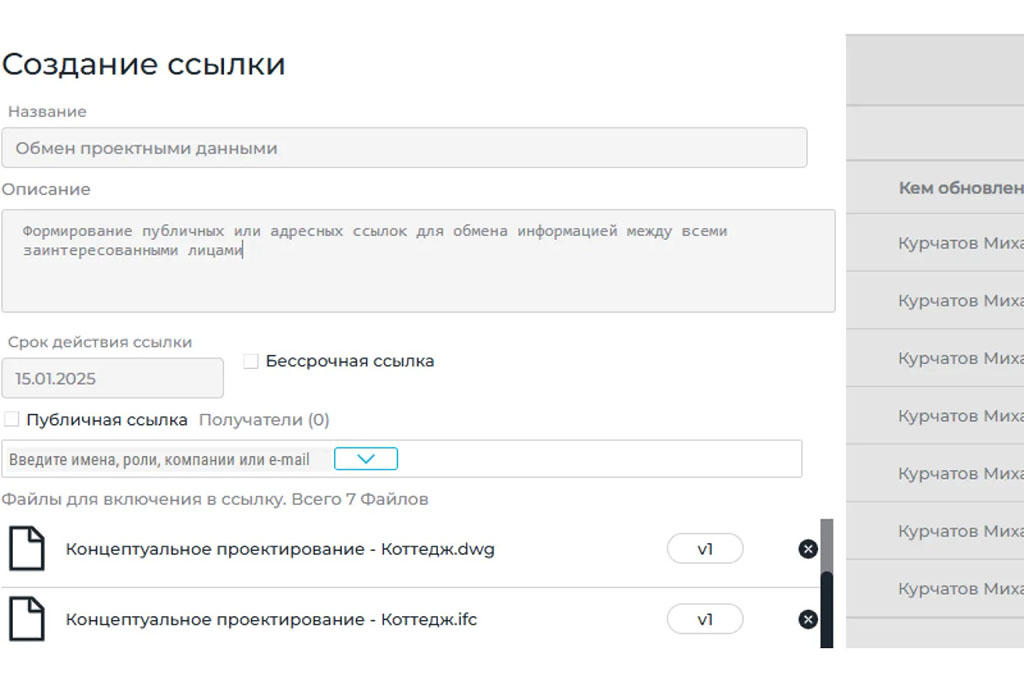This screenshot has width=1024, height=681.
Task: Click the file list scrollbar thumb
Action: (x=826, y=608)
